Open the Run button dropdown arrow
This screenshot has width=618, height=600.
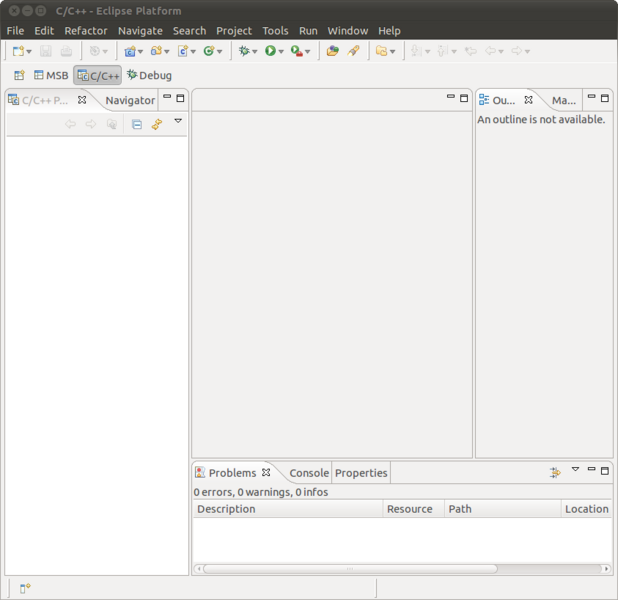281,52
